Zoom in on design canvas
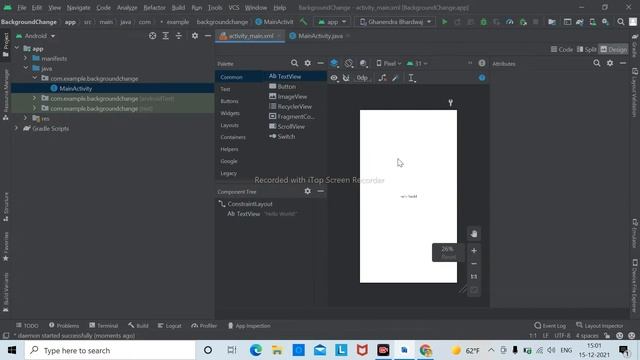Viewport: 640px width, 360px height. coord(474,250)
